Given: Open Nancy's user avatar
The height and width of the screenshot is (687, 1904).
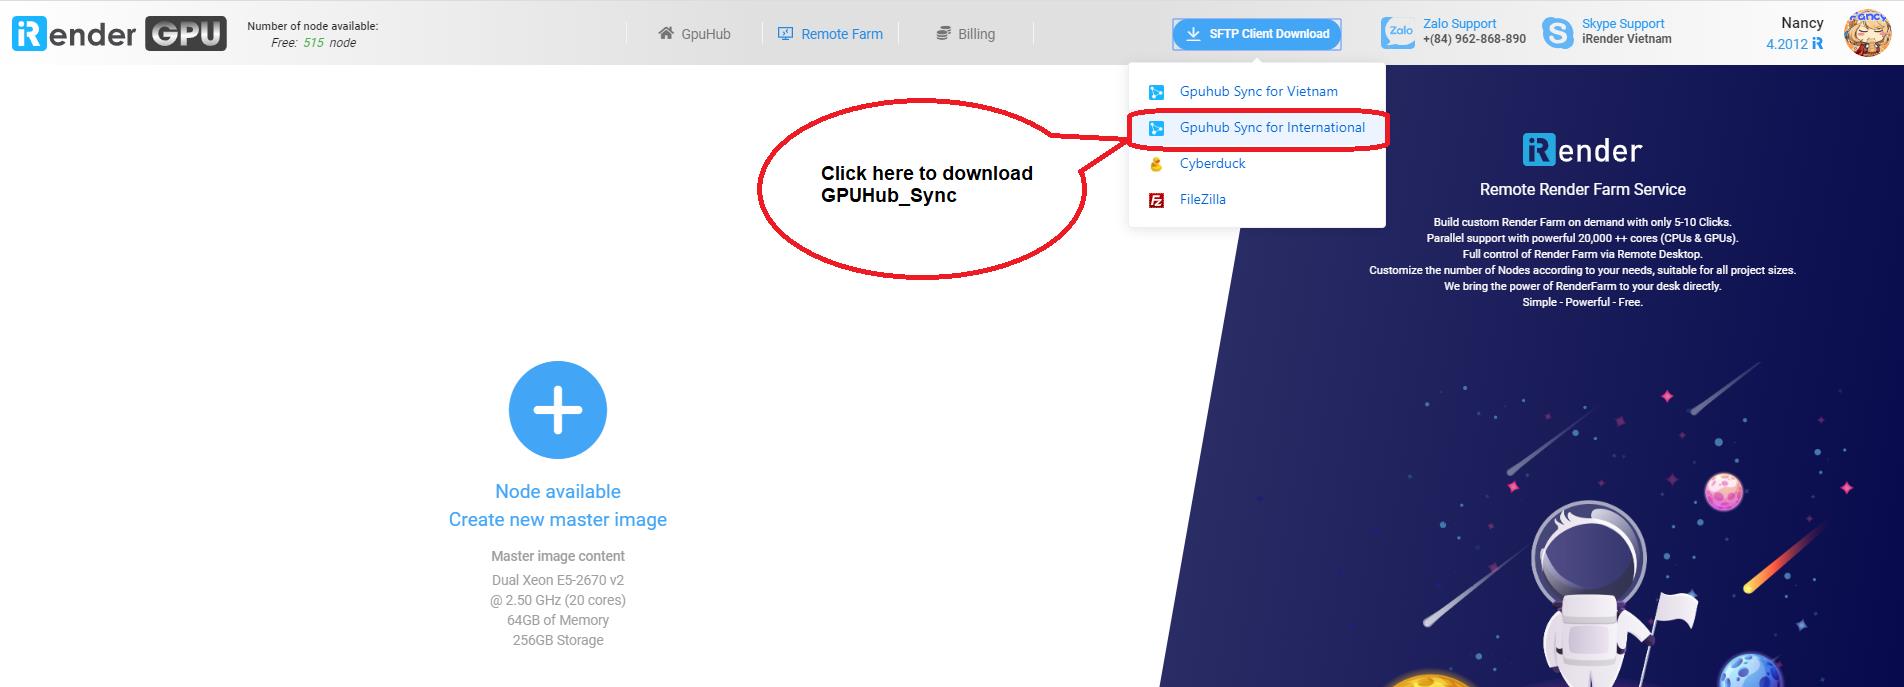Looking at the screenshot, I should coord(1866,33).
